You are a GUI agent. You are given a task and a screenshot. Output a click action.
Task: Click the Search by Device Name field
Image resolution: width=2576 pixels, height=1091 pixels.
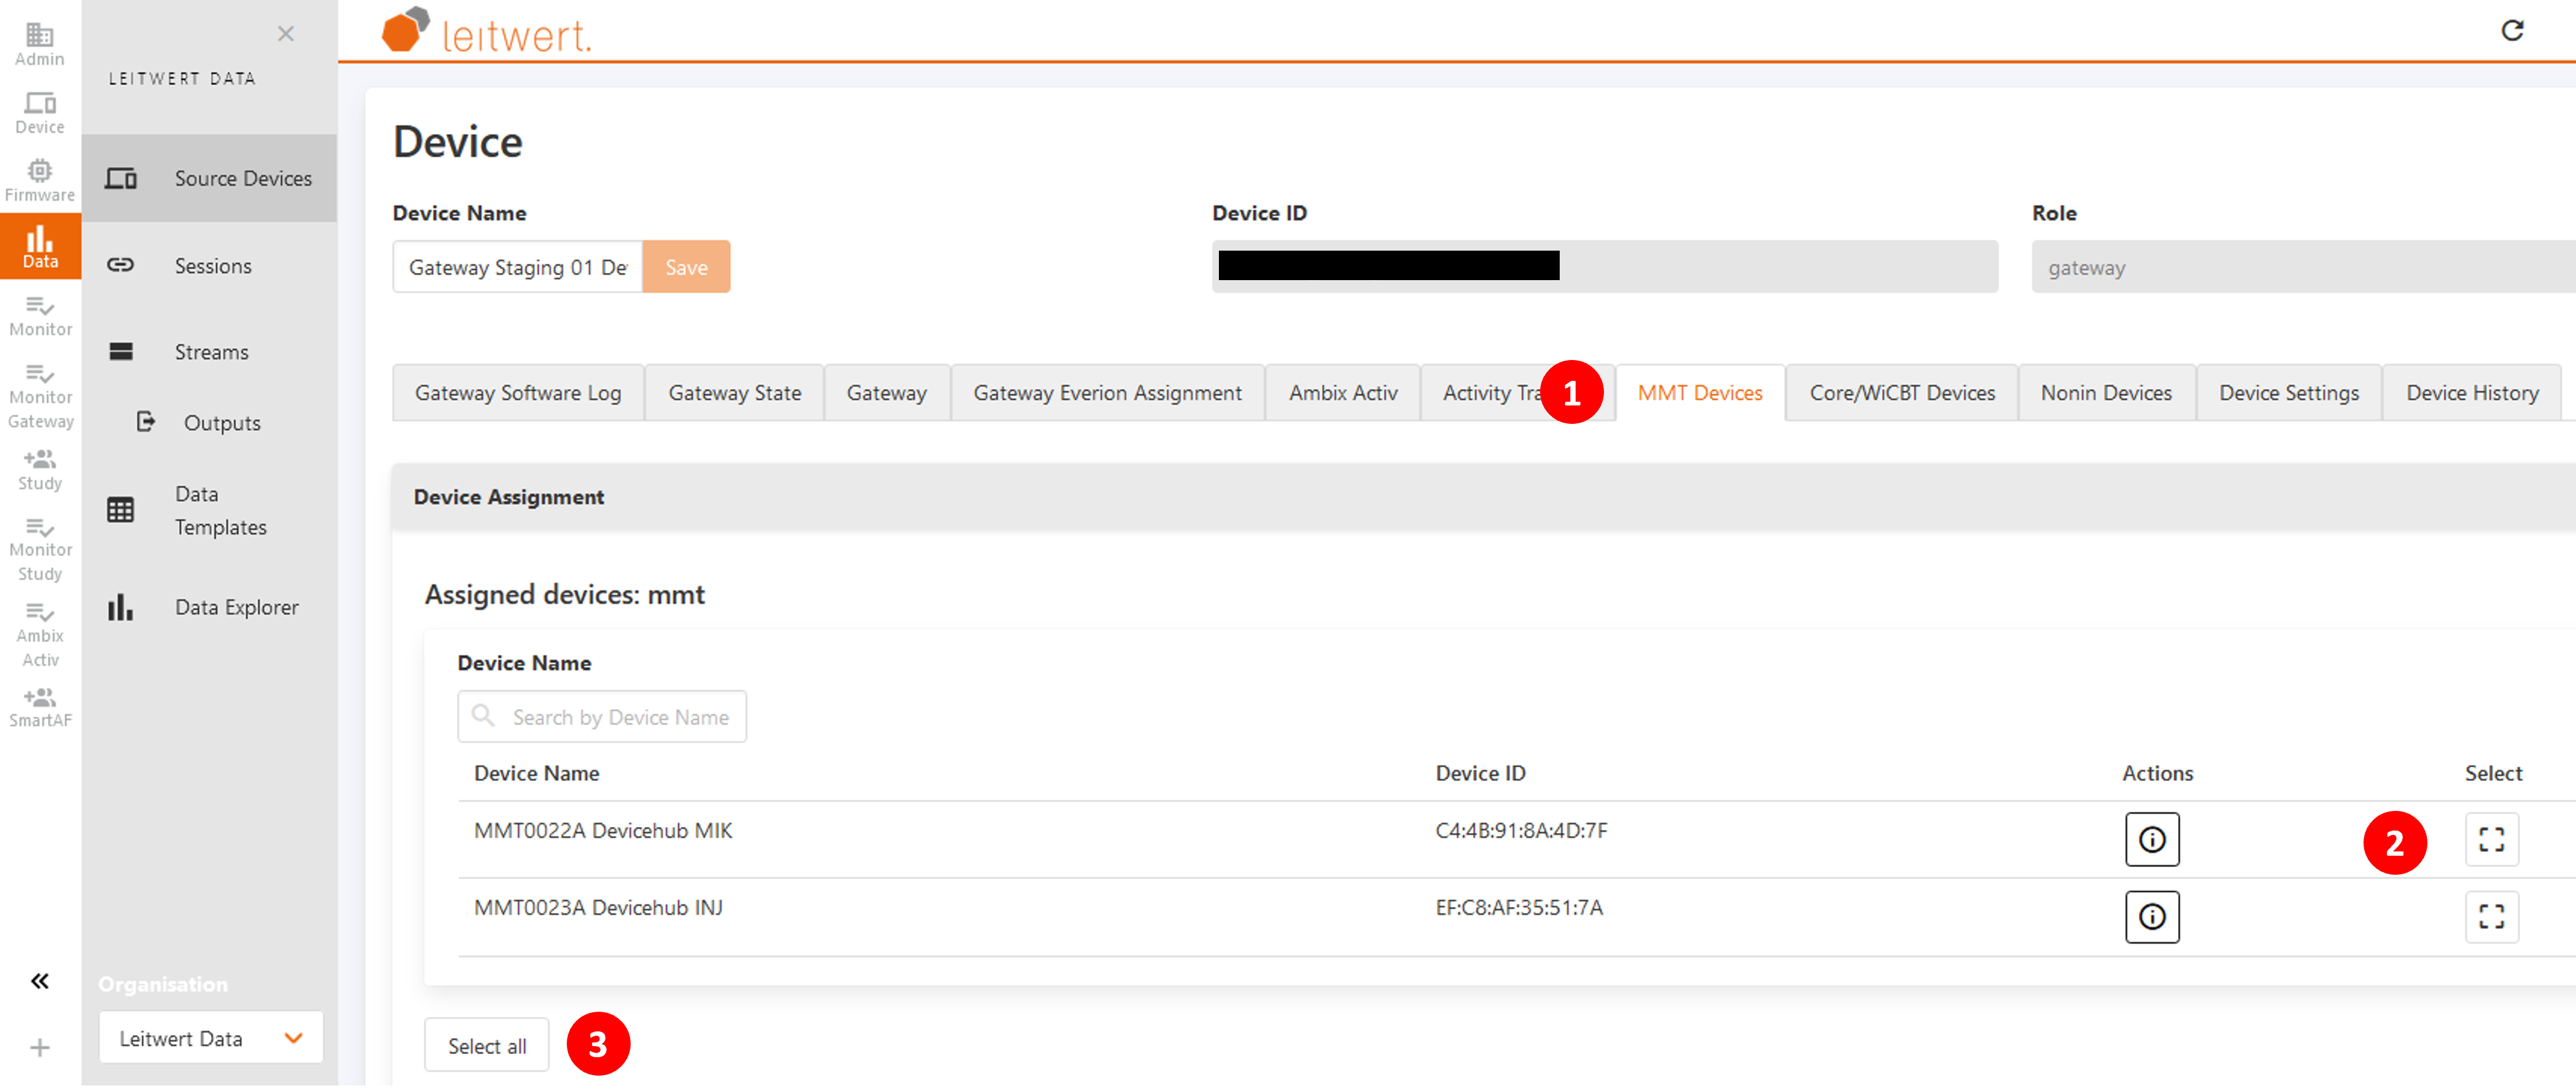click(x=601, y=716)
